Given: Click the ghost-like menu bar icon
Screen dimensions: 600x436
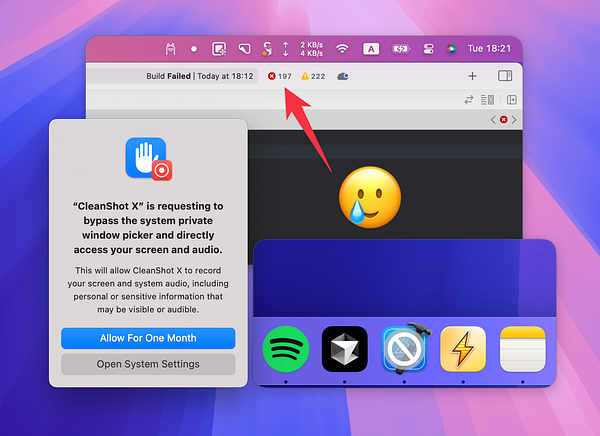Looking at the screenshot, I should 171,49.
